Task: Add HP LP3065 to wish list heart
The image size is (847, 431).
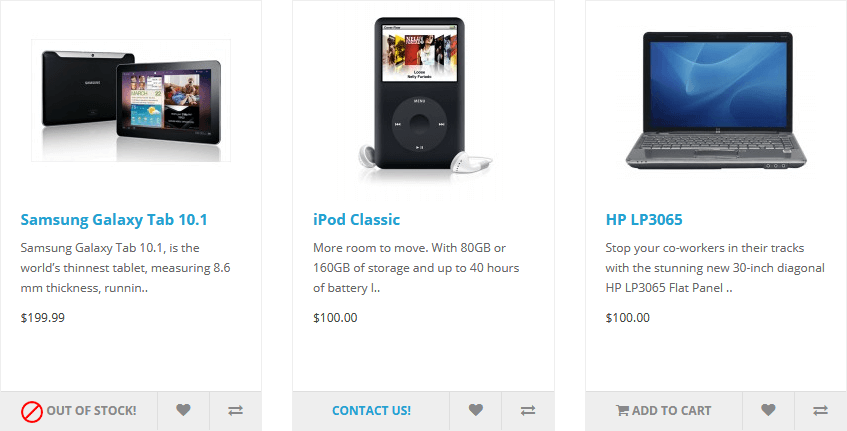Action: 768,410
